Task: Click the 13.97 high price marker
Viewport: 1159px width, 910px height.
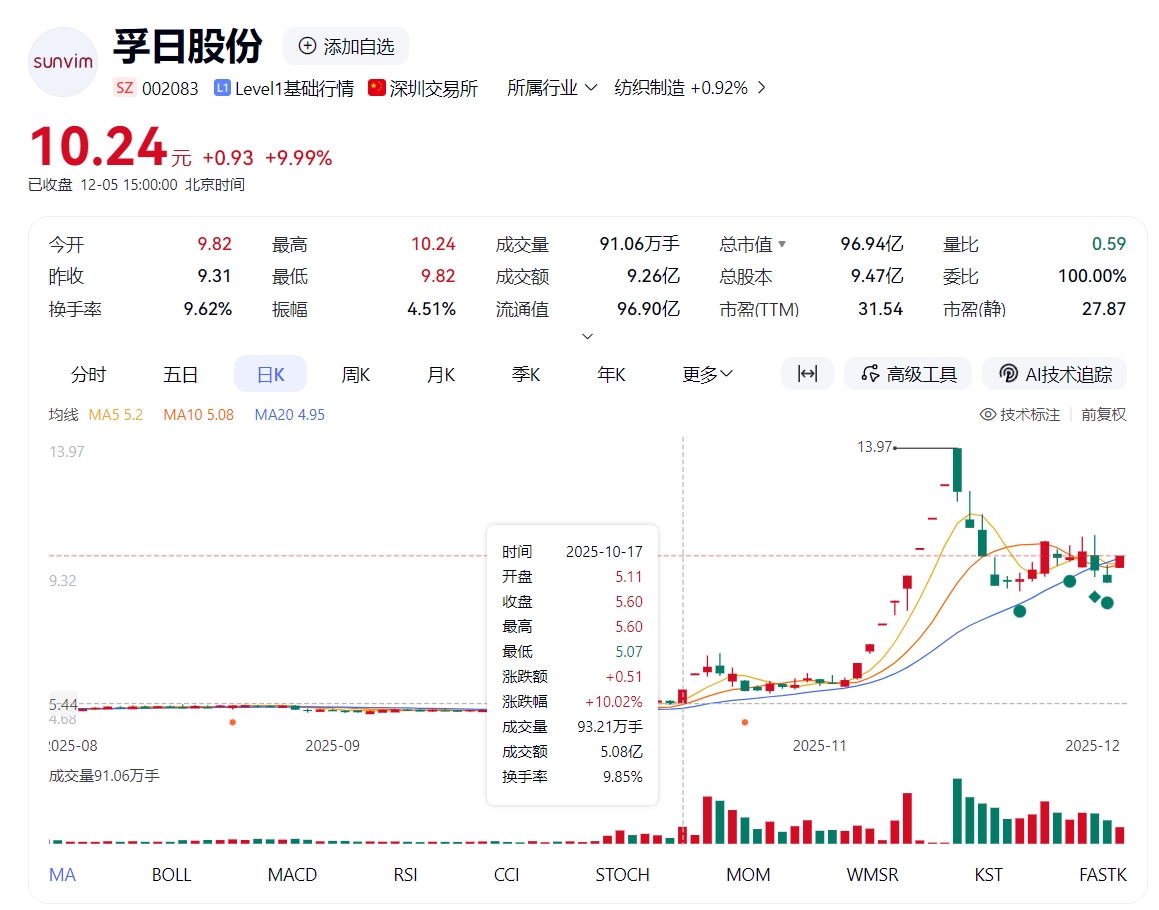Action: 874,446
